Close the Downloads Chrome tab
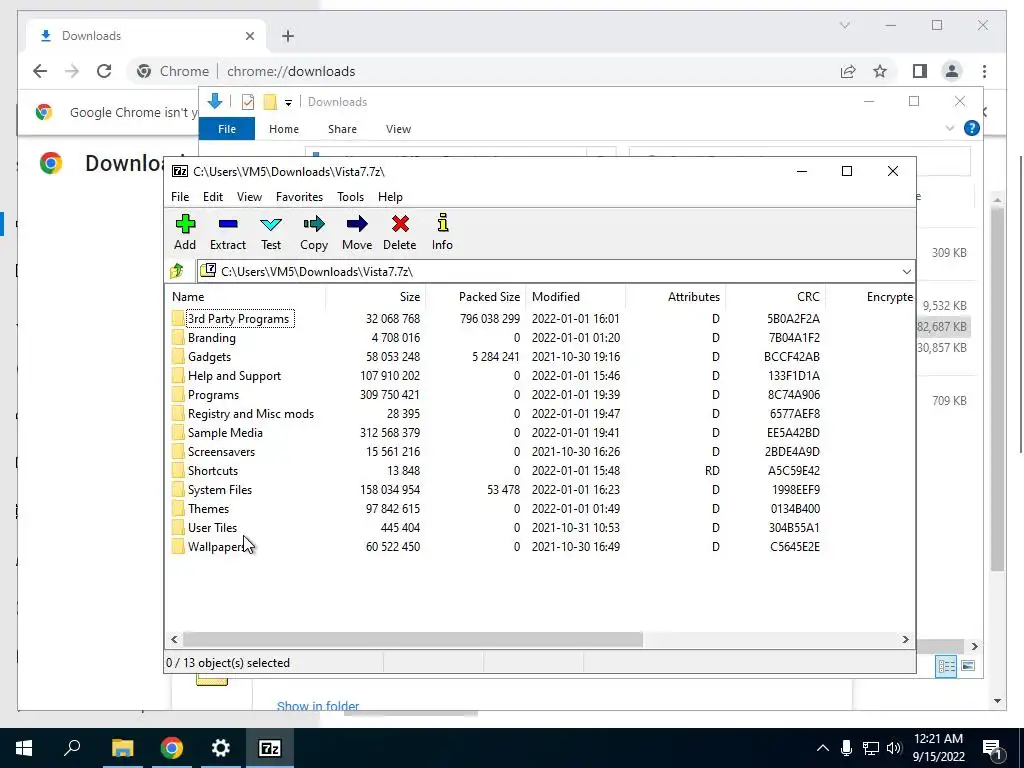The image size is (1024, 768). click(x=249, y=36)
